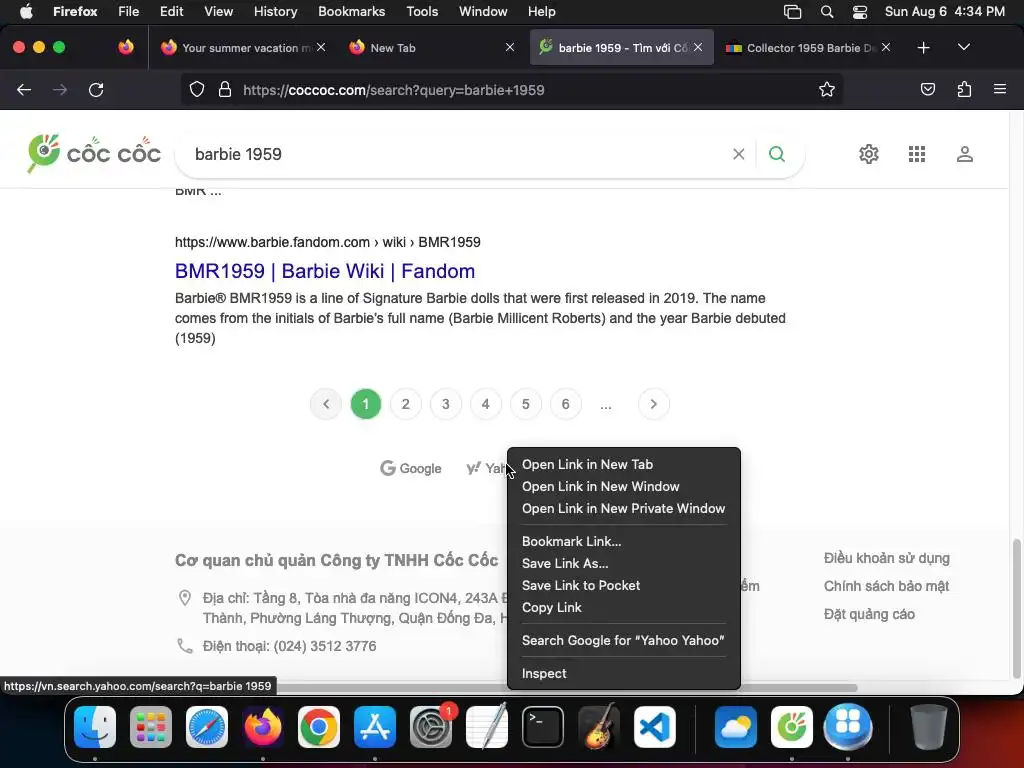Close the New Tab tab

[x=510, y=48]
